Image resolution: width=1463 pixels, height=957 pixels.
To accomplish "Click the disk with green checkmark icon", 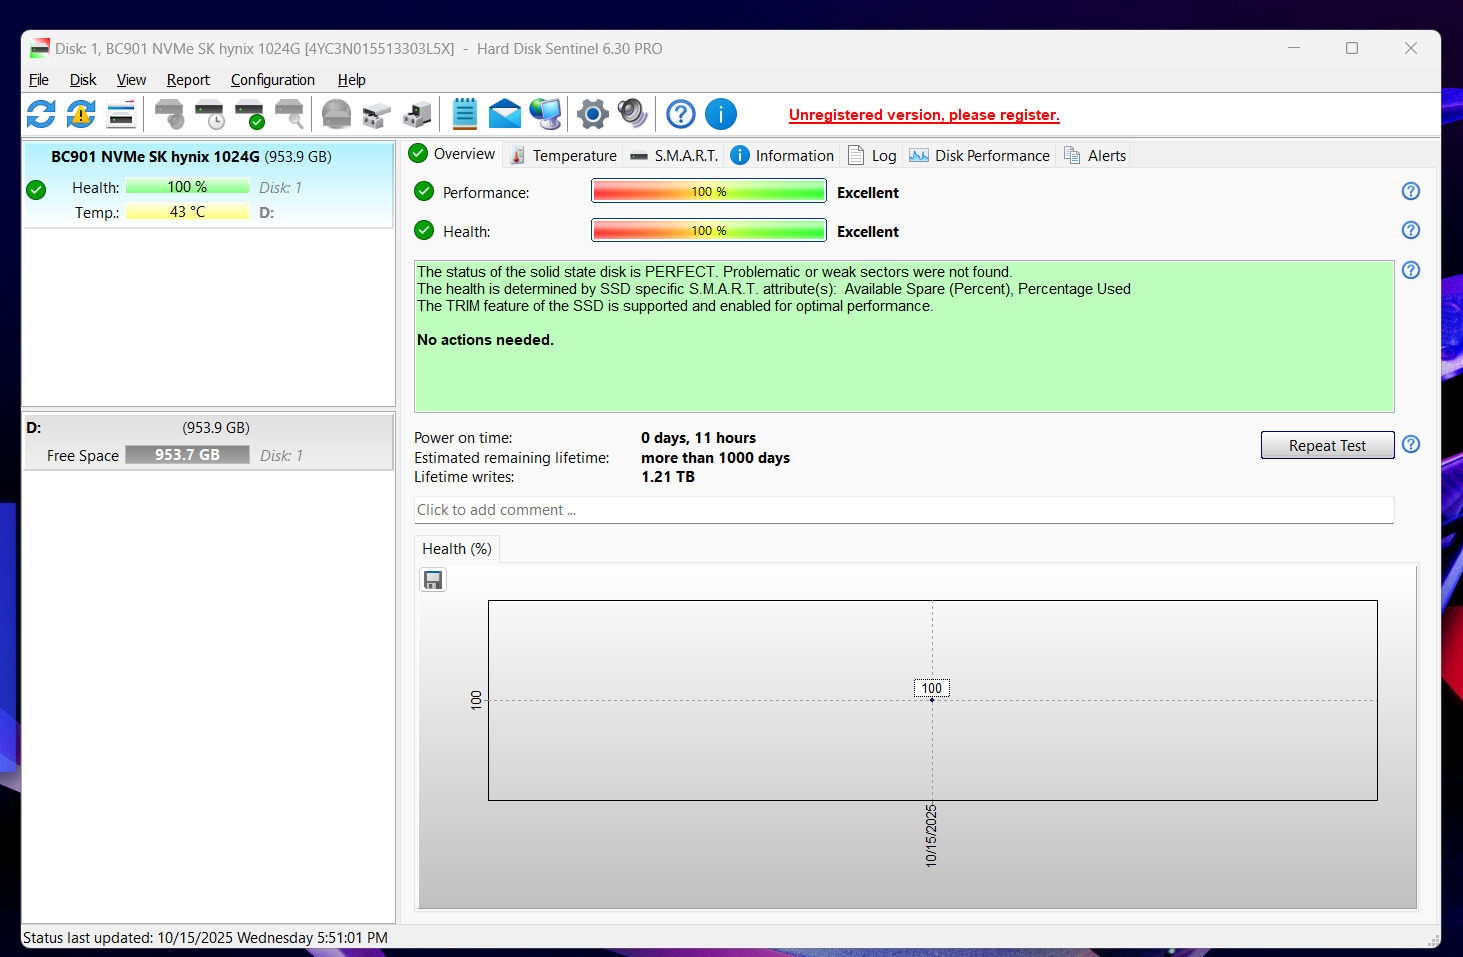I will (250, 114).
